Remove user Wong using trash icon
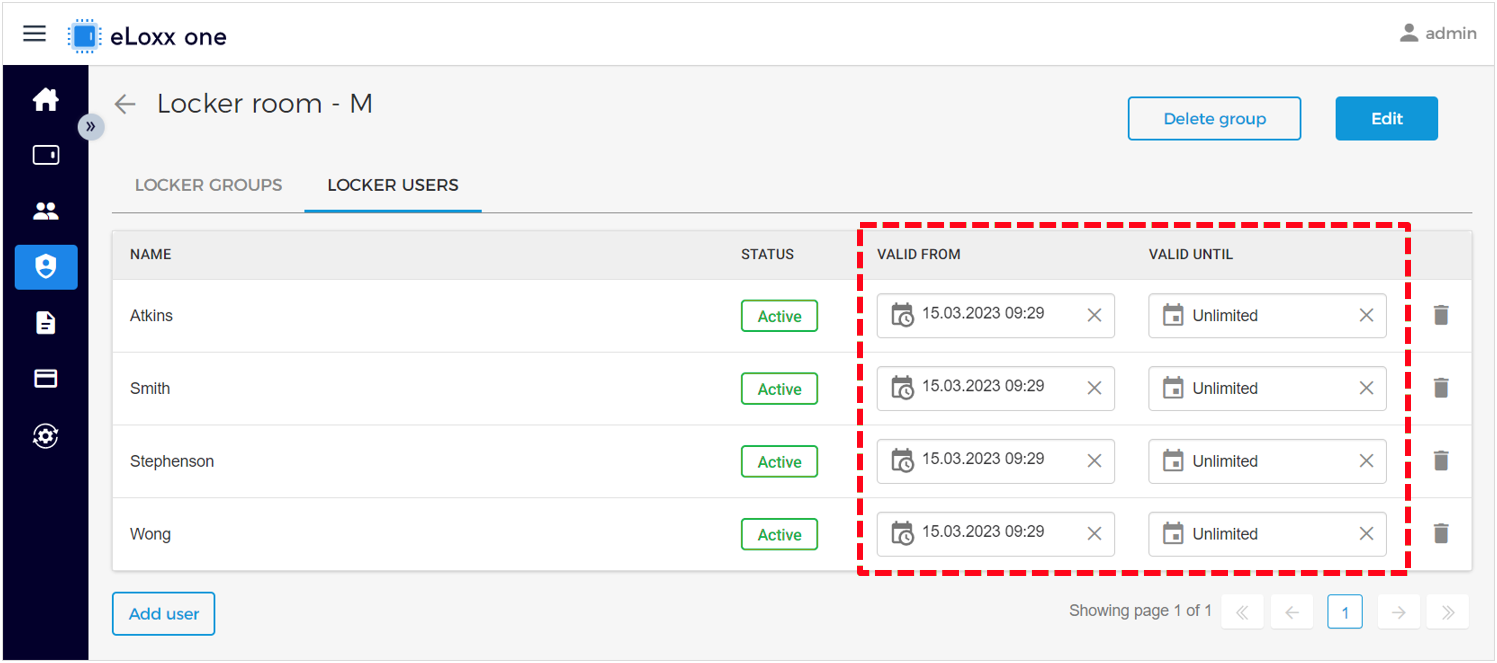Screen dimensions: 1497x663 pyautogui.click(x=1441, y=533)
